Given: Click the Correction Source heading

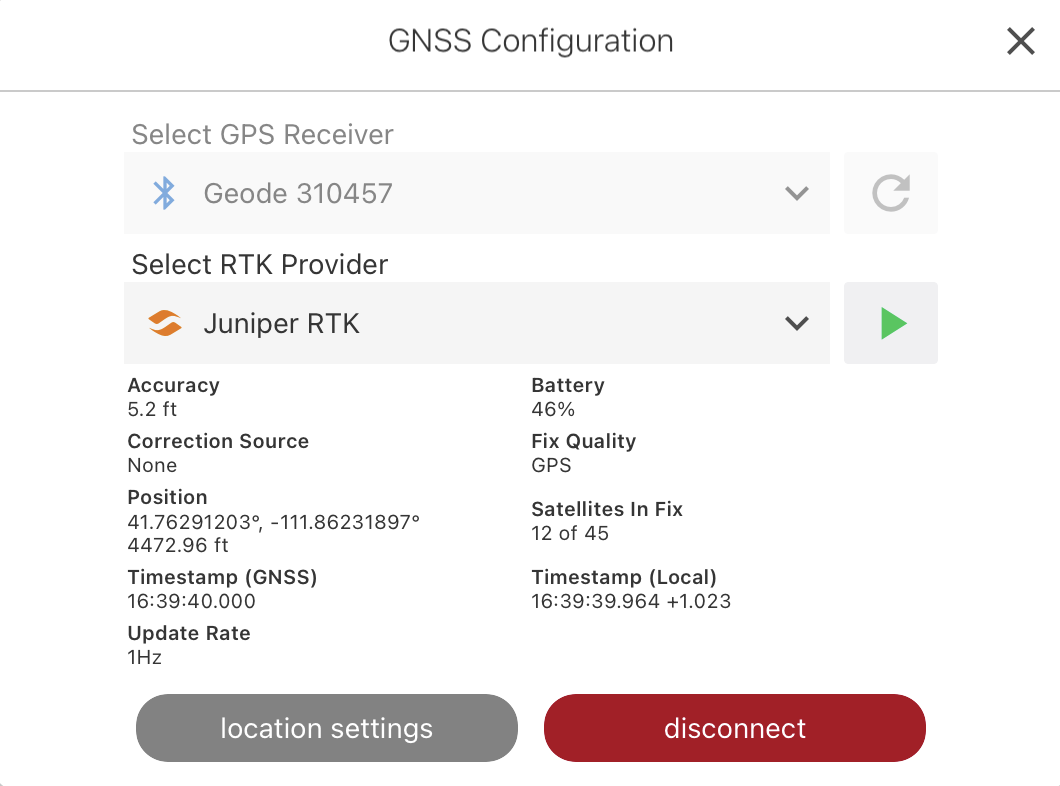Looking at the screenshot, I should coord(218,441).
